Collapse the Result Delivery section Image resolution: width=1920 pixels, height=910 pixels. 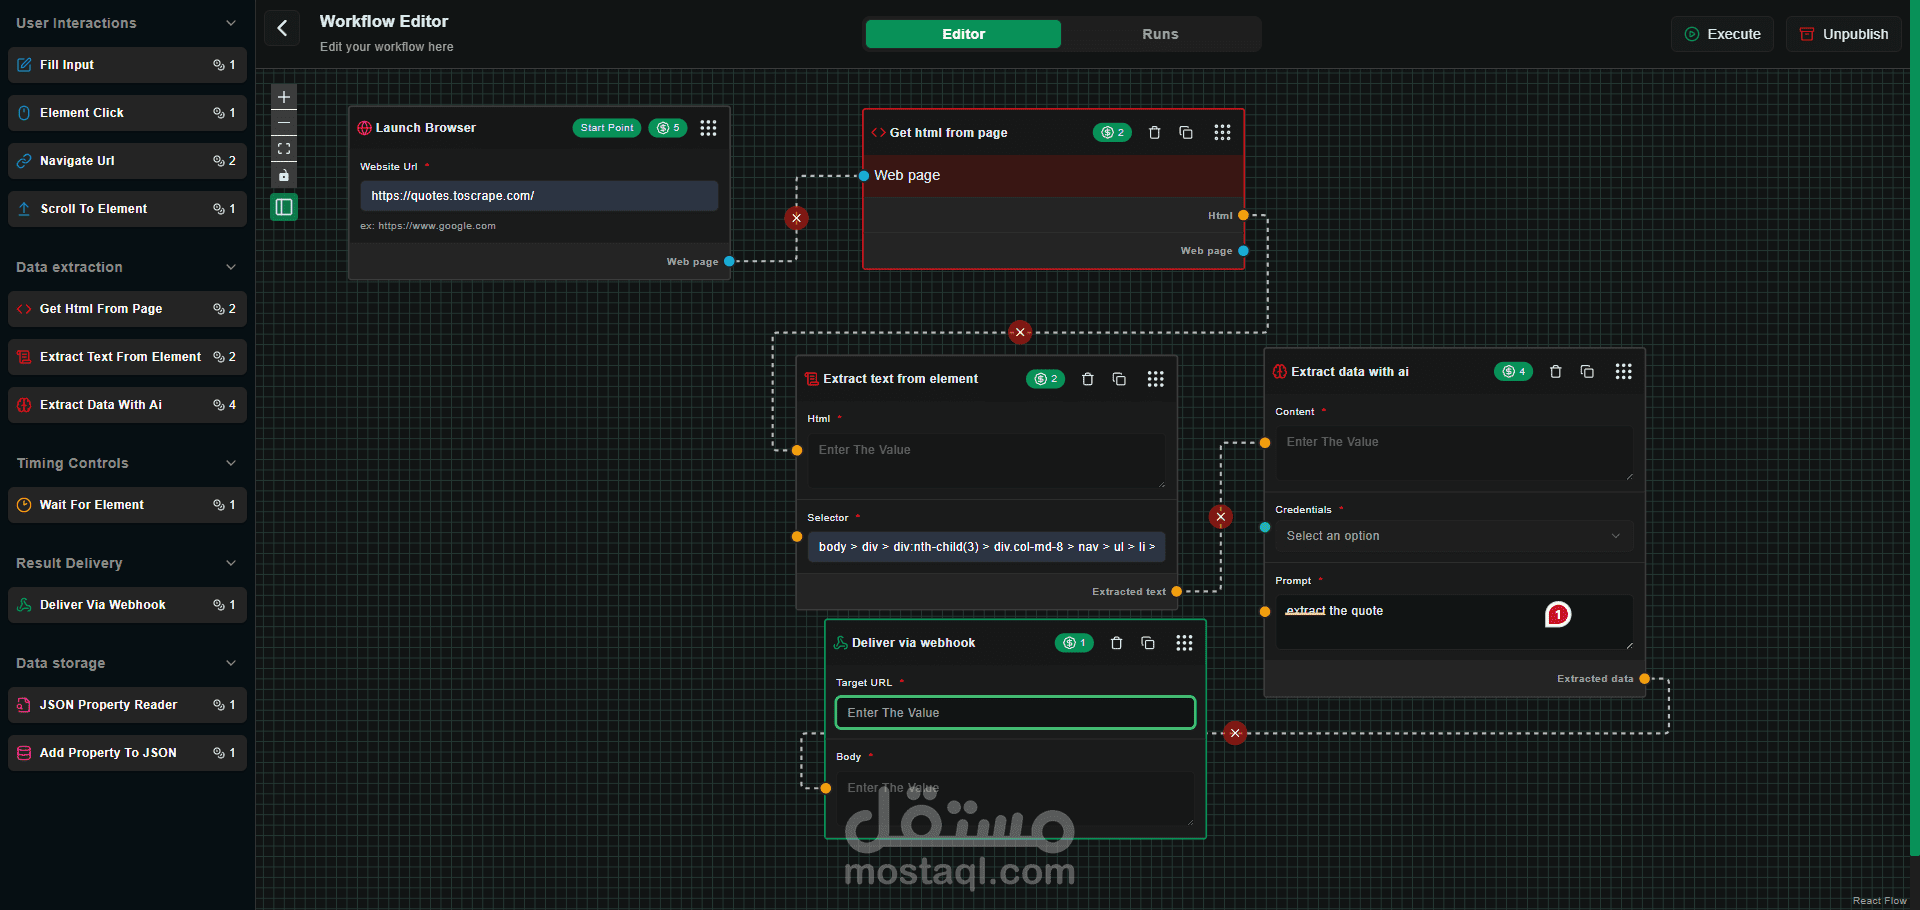pyautogui.click(x=231, y=563)
